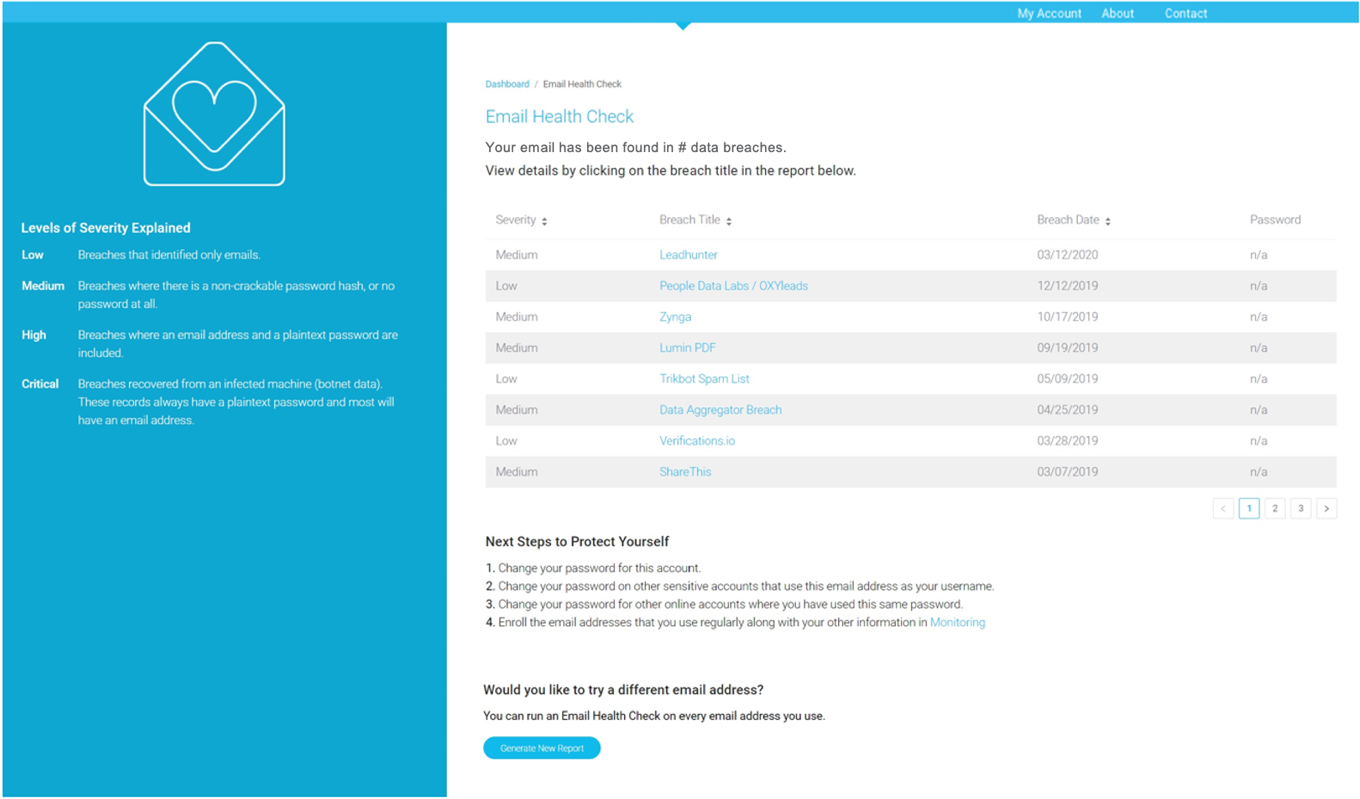Click the envelope heart logo icon

click(214, 114)
